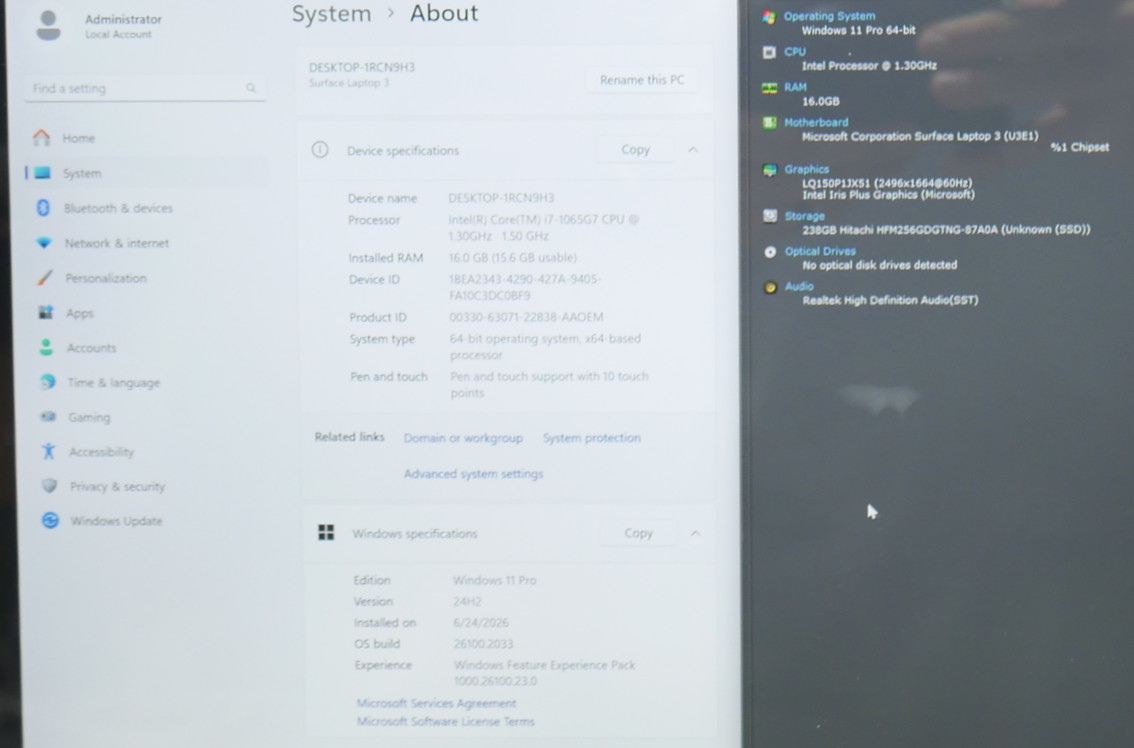Copy the Windows specifications
This screenshot has height=748, width=1134.
[x=638, y=533]
